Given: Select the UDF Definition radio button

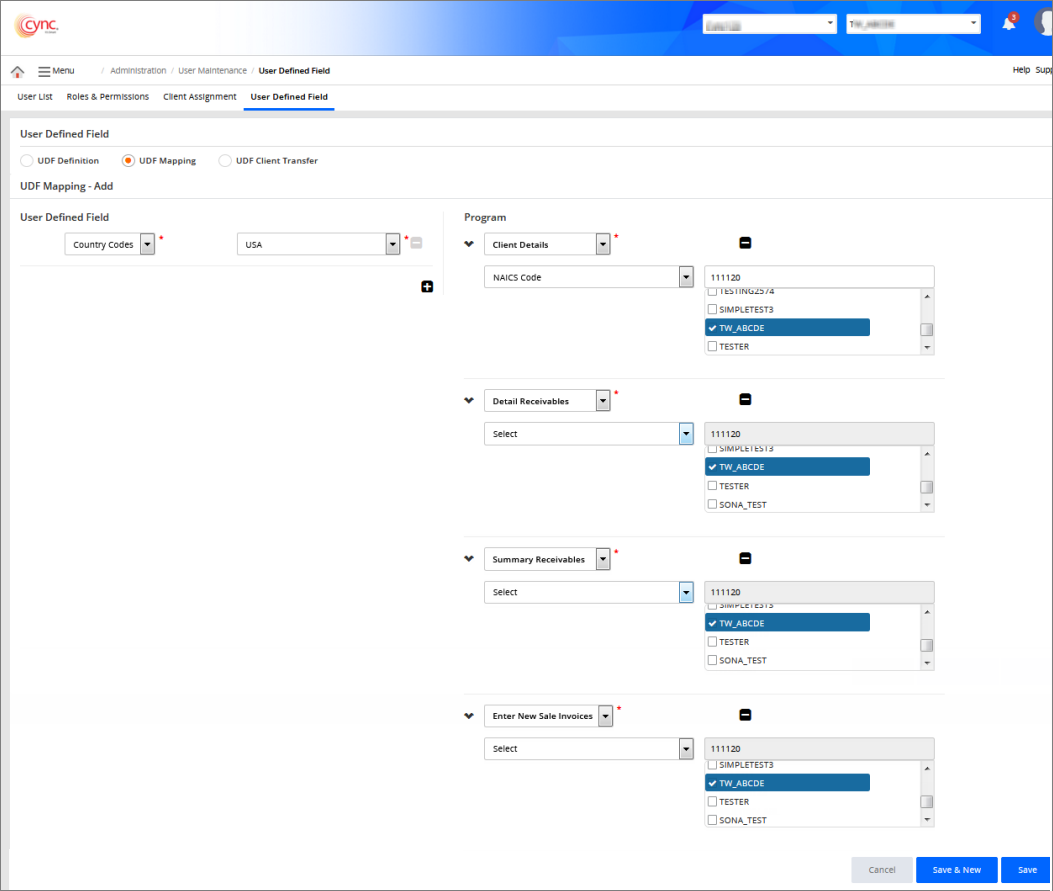Looking at the screenshot, I should (27, 160).
